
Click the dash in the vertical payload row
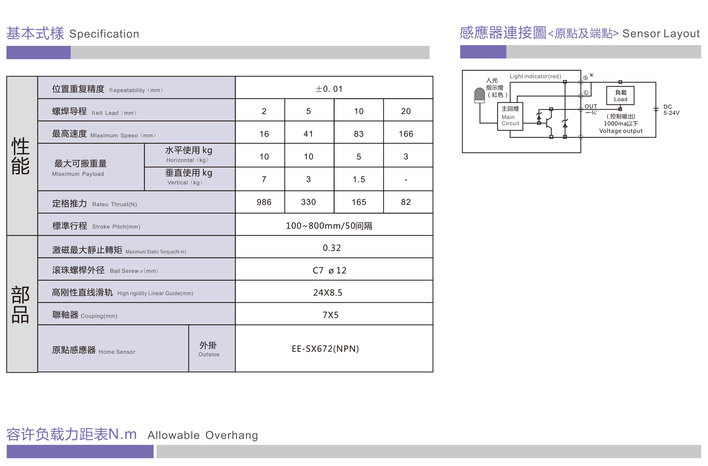click(x=406, y=180)
